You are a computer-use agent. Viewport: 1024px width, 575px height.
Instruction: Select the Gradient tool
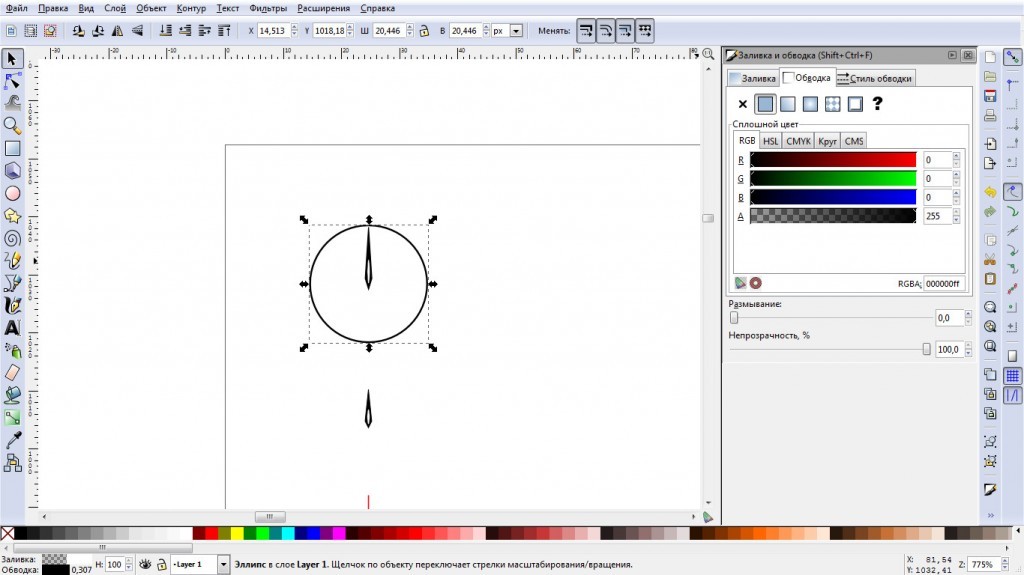point(12,418)
